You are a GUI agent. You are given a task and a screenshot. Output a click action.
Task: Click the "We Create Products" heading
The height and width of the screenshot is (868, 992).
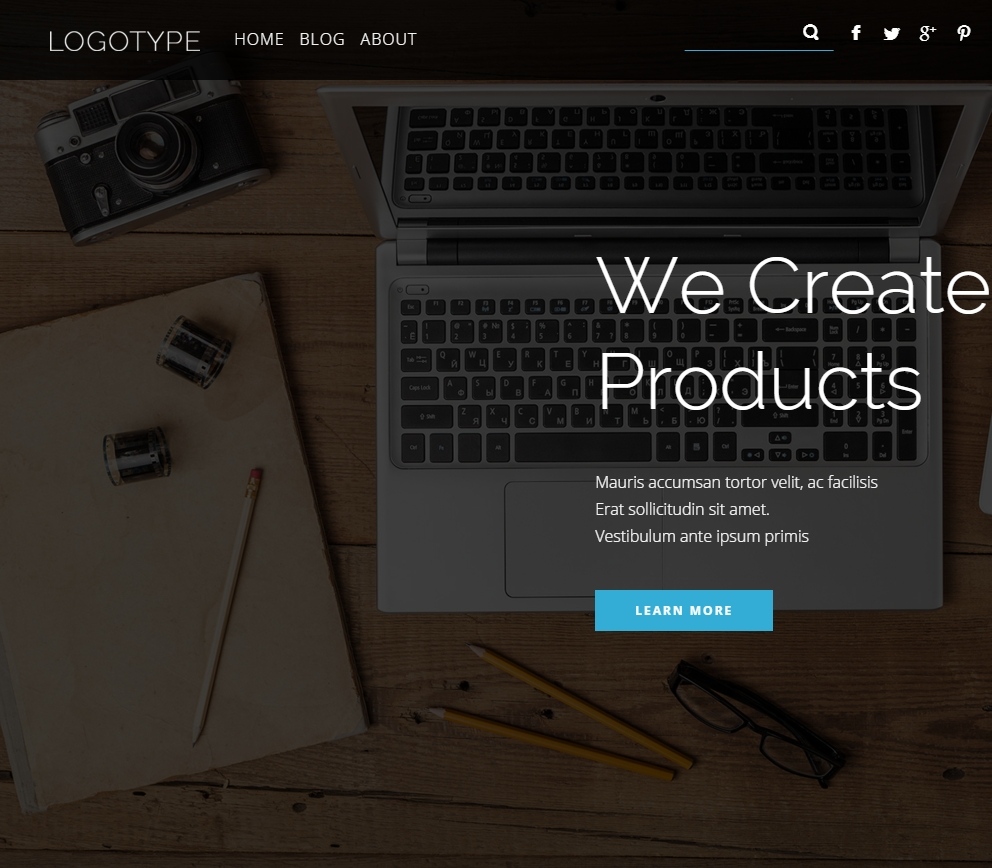pyautogui.click(x=793, y=332)
